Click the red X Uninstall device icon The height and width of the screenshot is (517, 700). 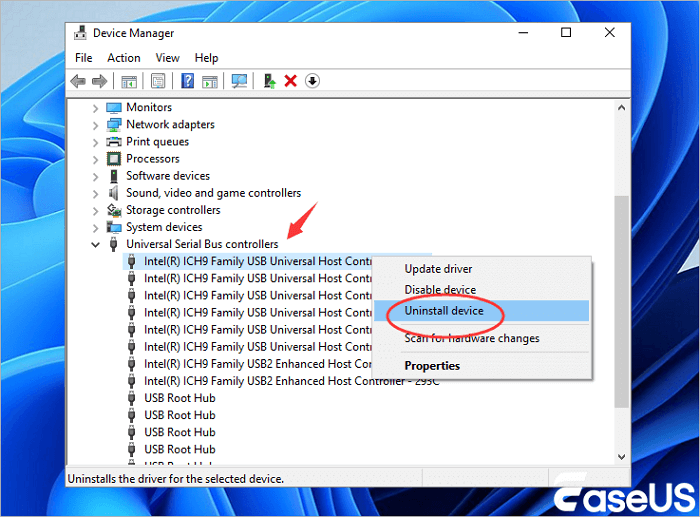(291, 81)
